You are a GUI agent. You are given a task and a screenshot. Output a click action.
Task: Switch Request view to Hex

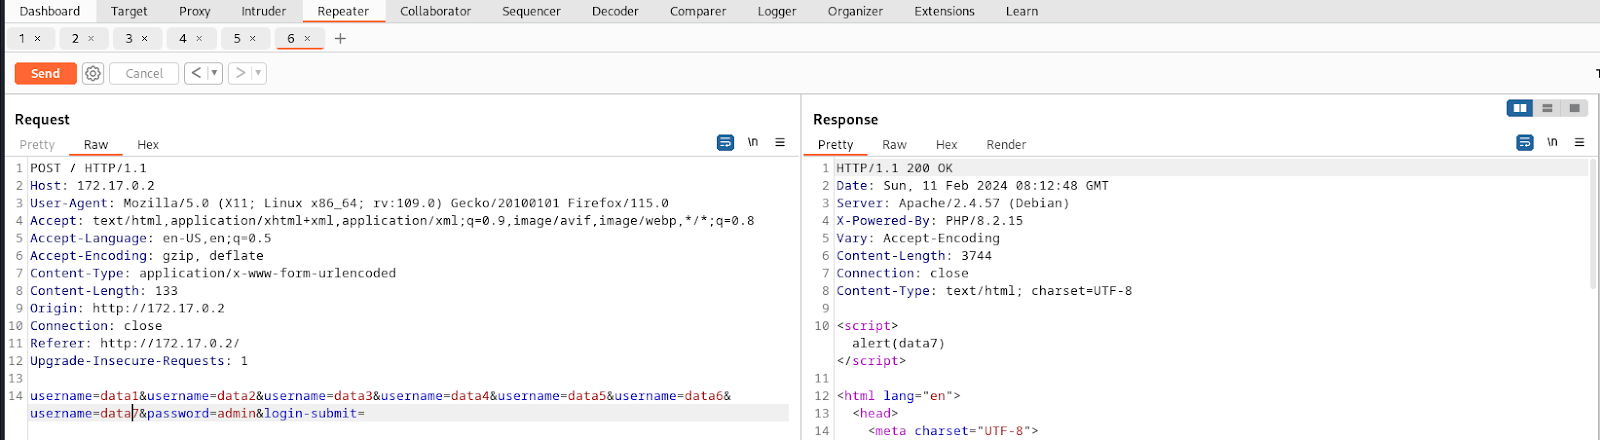click(x=148, y=145)
